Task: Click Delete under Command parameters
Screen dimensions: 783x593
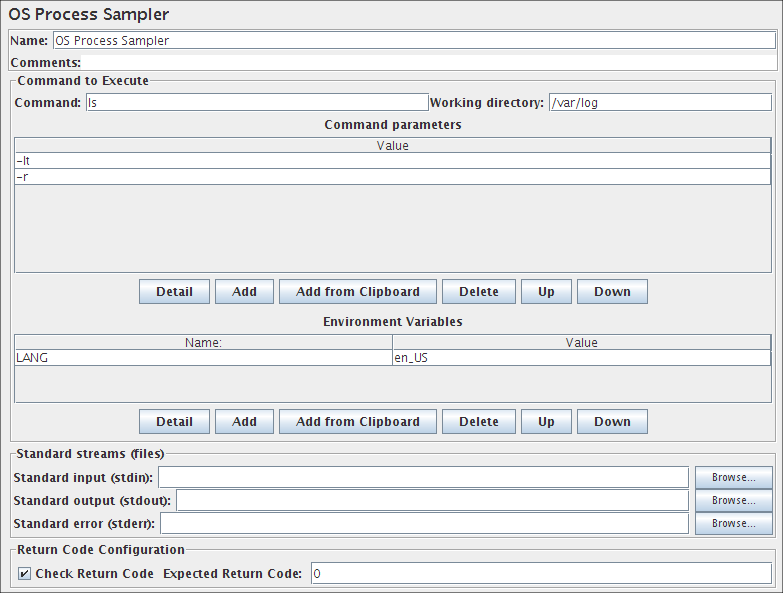Action: [x=478, y=292]
